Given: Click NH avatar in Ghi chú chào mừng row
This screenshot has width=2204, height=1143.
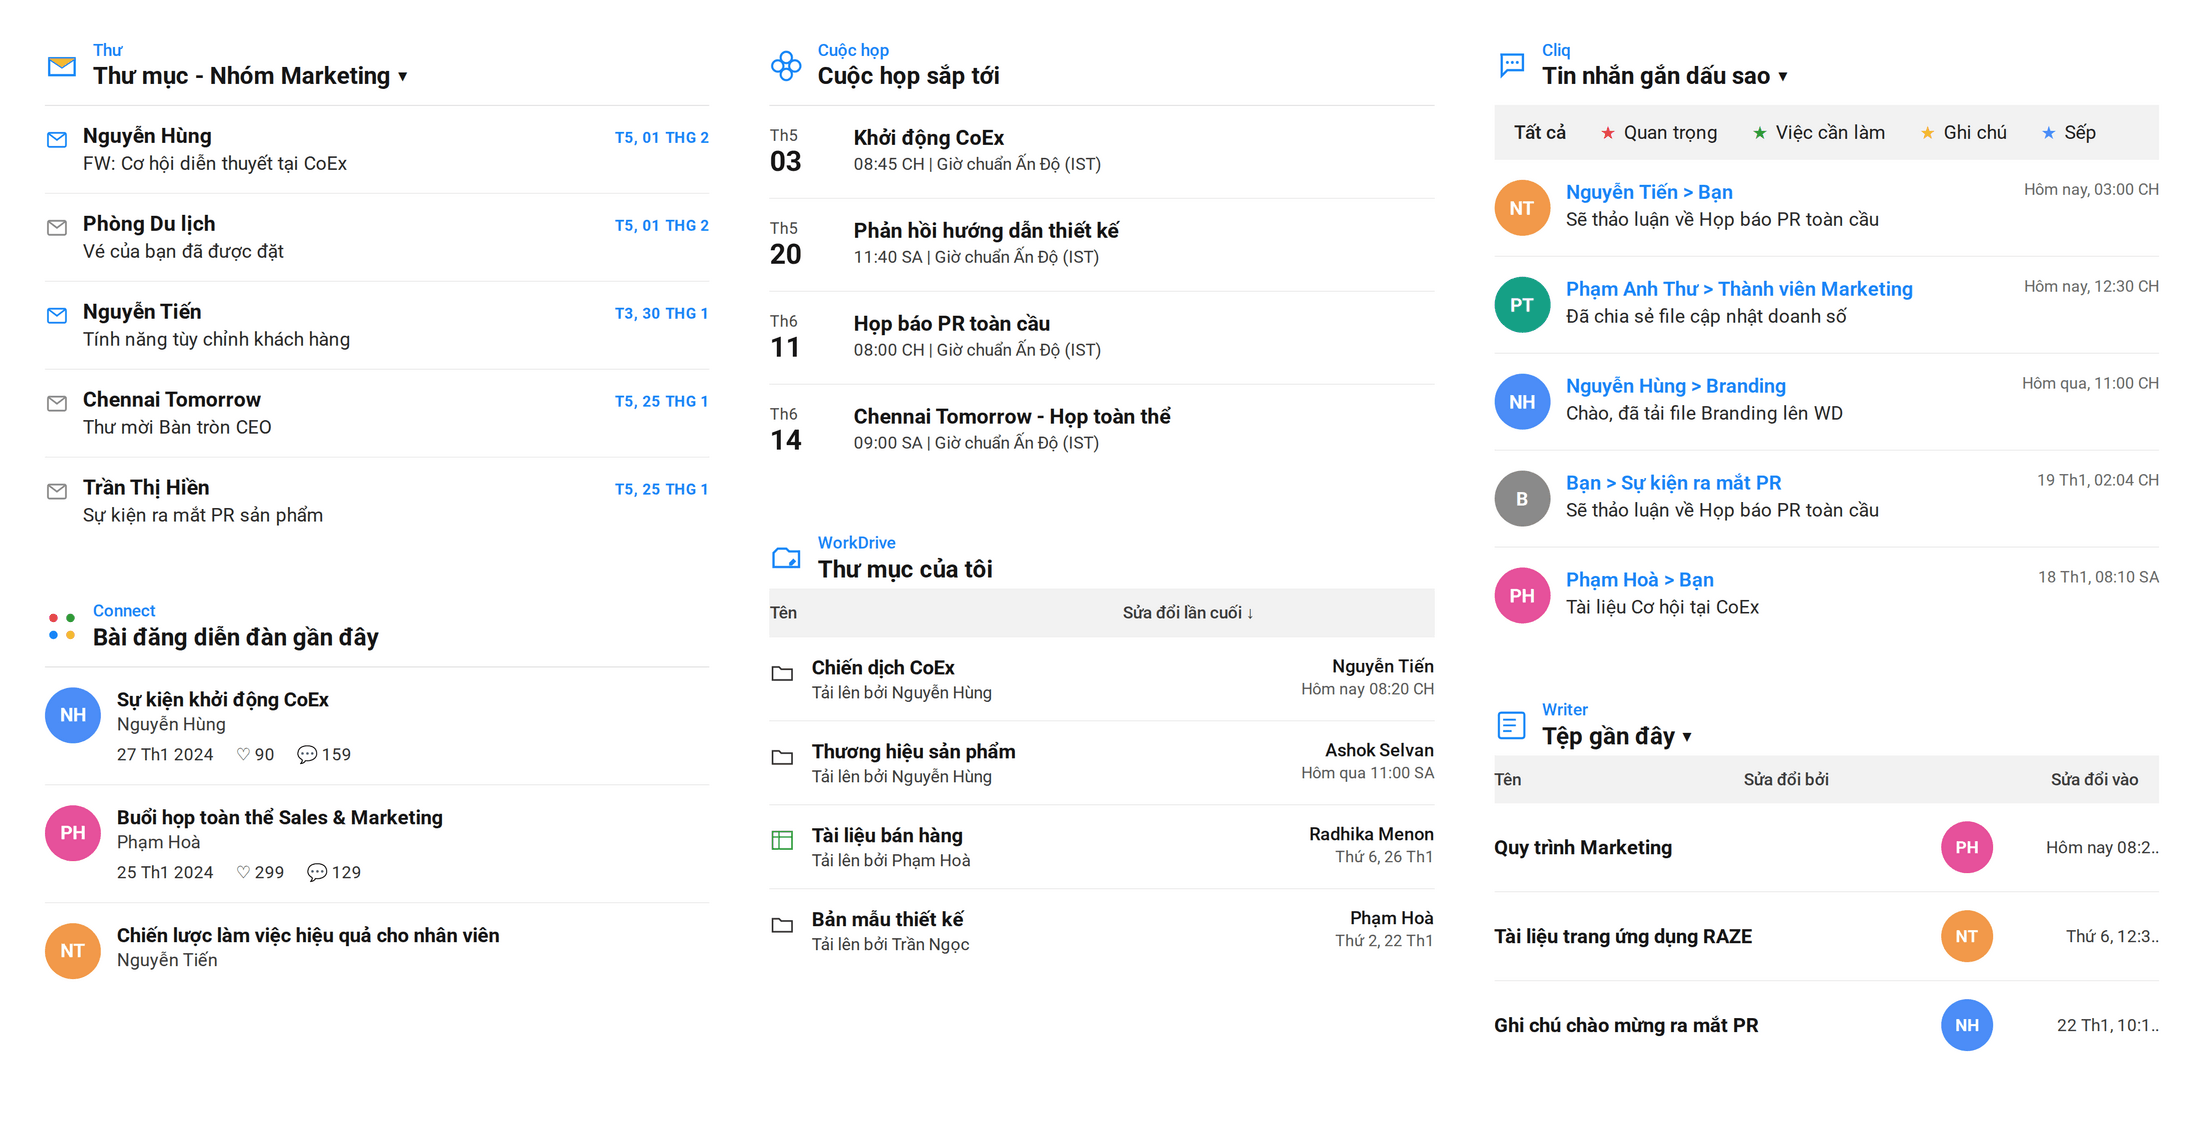Looking at the screenshot, I should pyautogui.click(x=1967, y=1026).
